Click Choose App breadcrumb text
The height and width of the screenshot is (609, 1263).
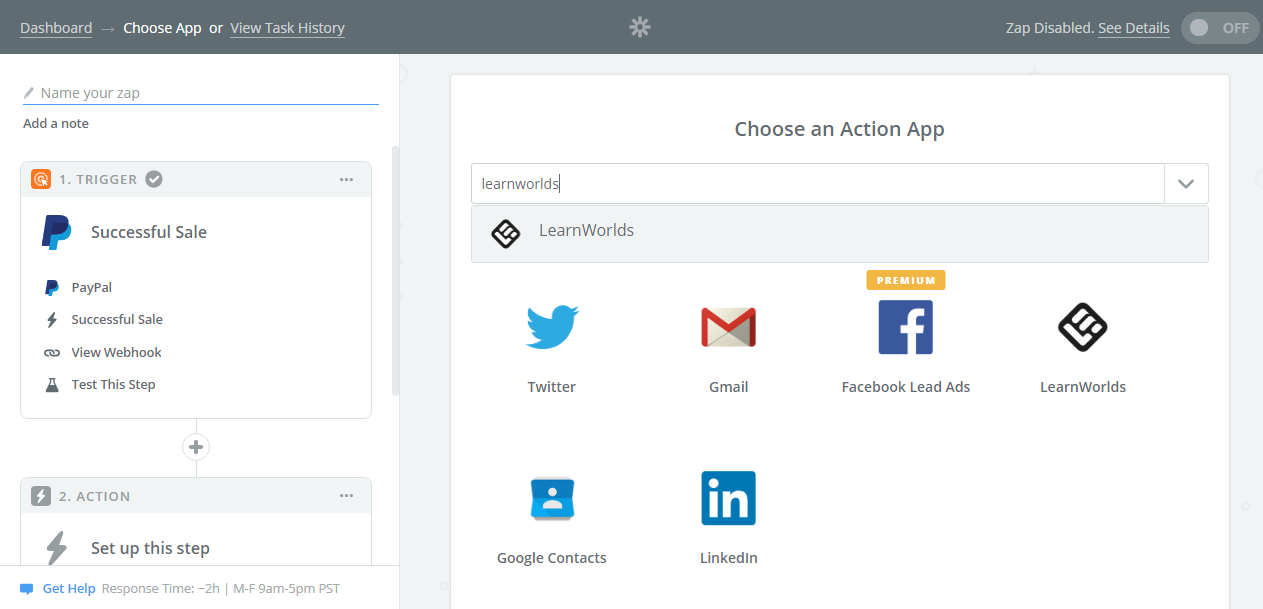(x=162, y=28)
